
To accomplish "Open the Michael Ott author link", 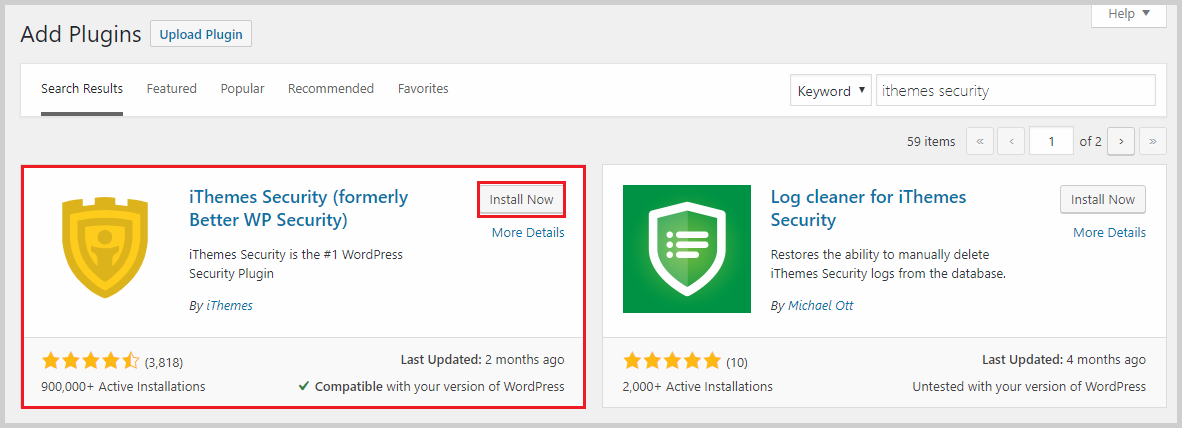I will click(820, 306).
